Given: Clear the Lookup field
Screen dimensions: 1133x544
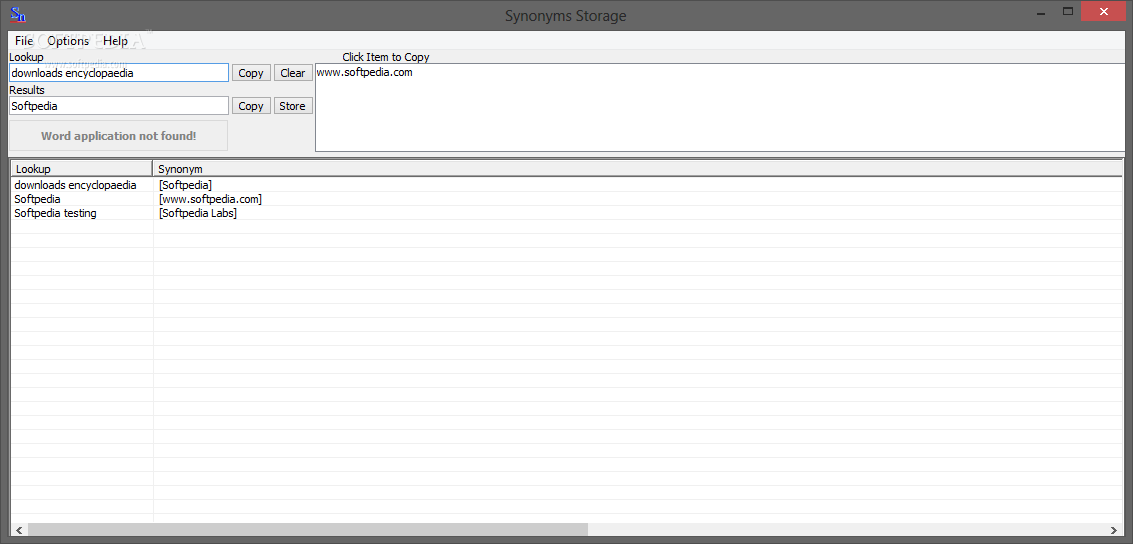Looking at the screenshot, I should (x=293, y=73).
